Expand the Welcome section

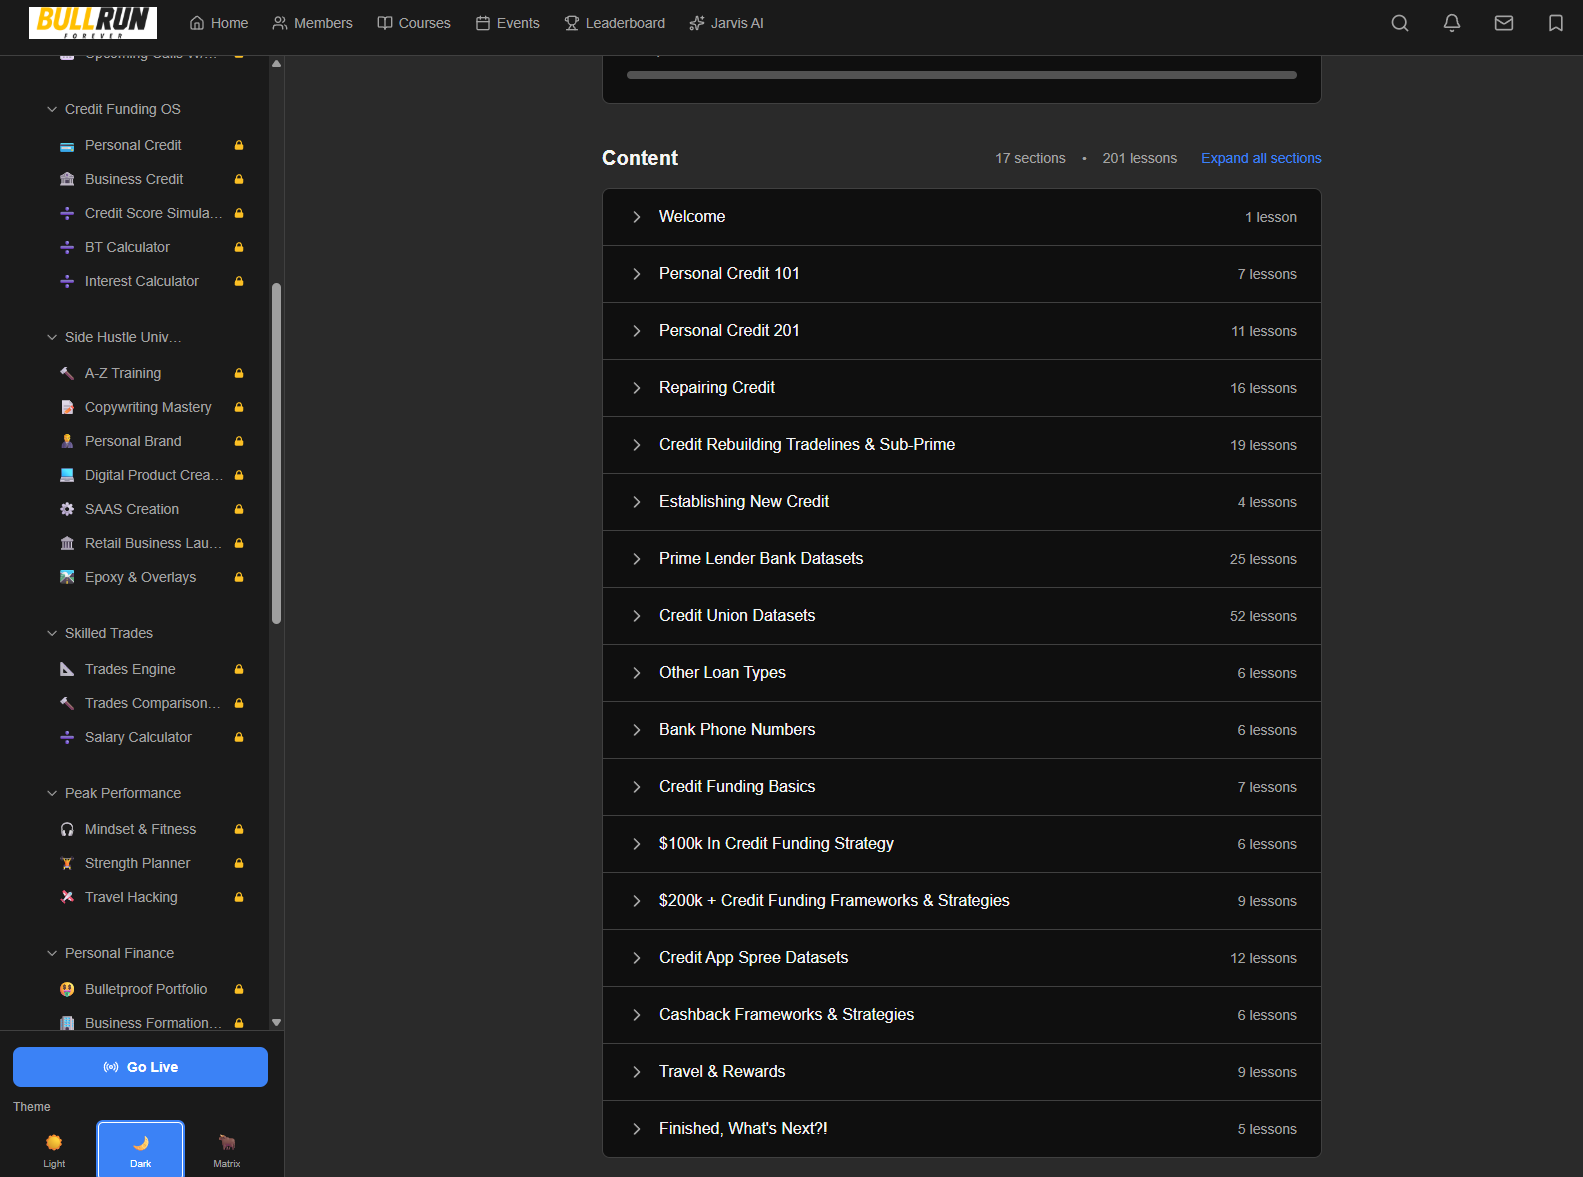962,217
